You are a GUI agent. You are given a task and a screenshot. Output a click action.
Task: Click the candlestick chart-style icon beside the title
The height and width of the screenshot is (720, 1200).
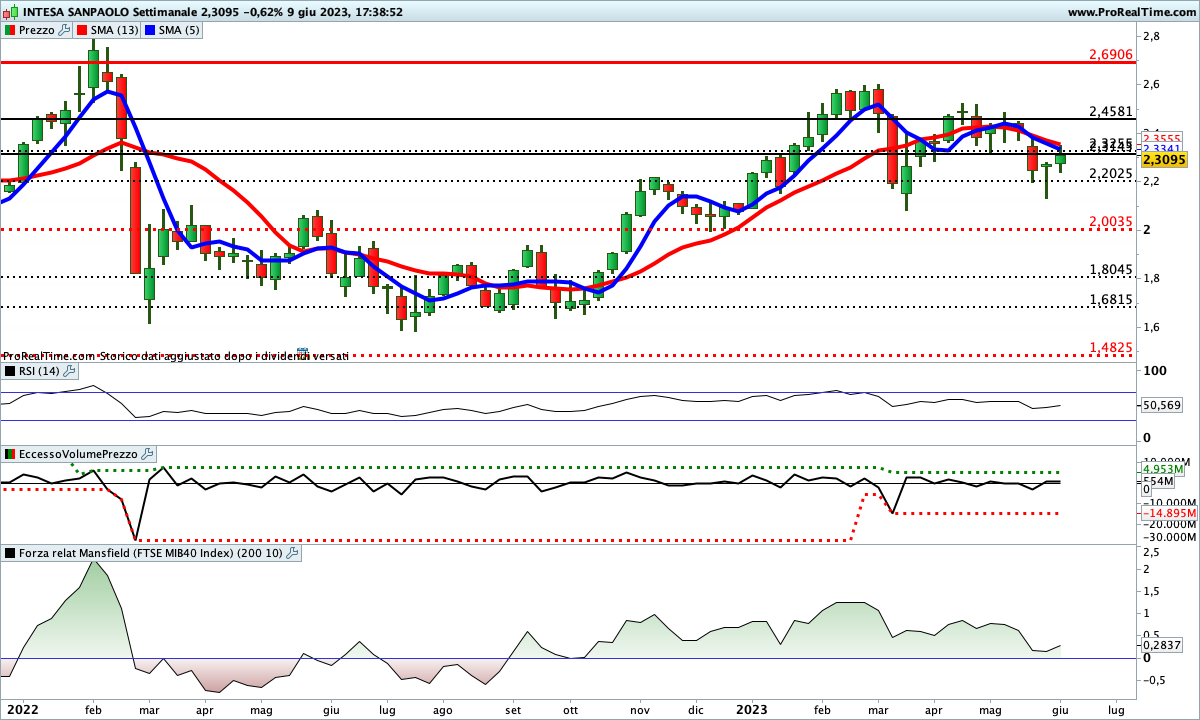[x=10, y=12]
